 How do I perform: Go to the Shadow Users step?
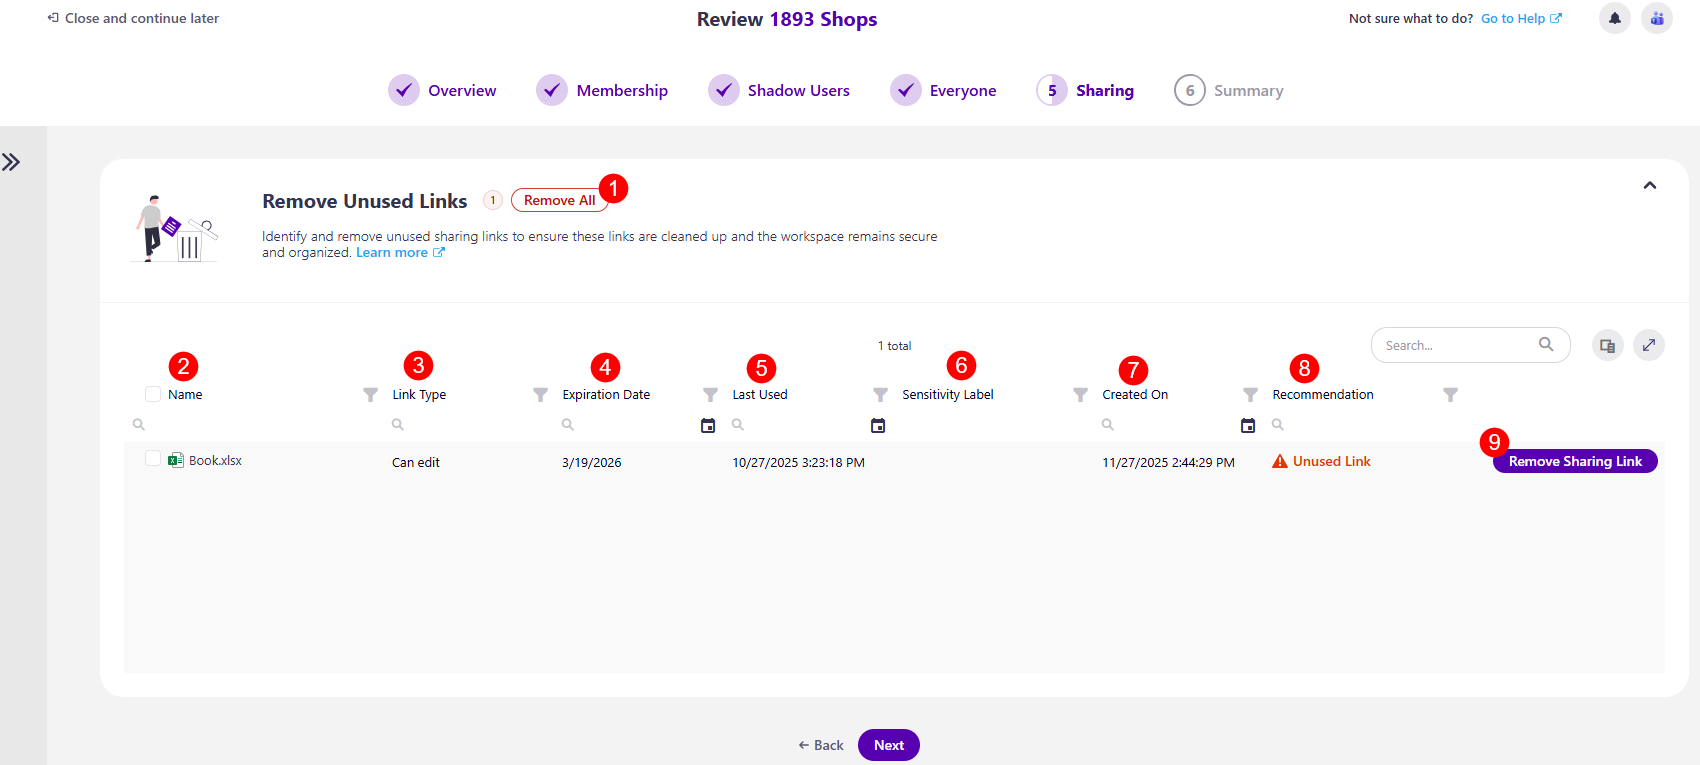point(779,90)
